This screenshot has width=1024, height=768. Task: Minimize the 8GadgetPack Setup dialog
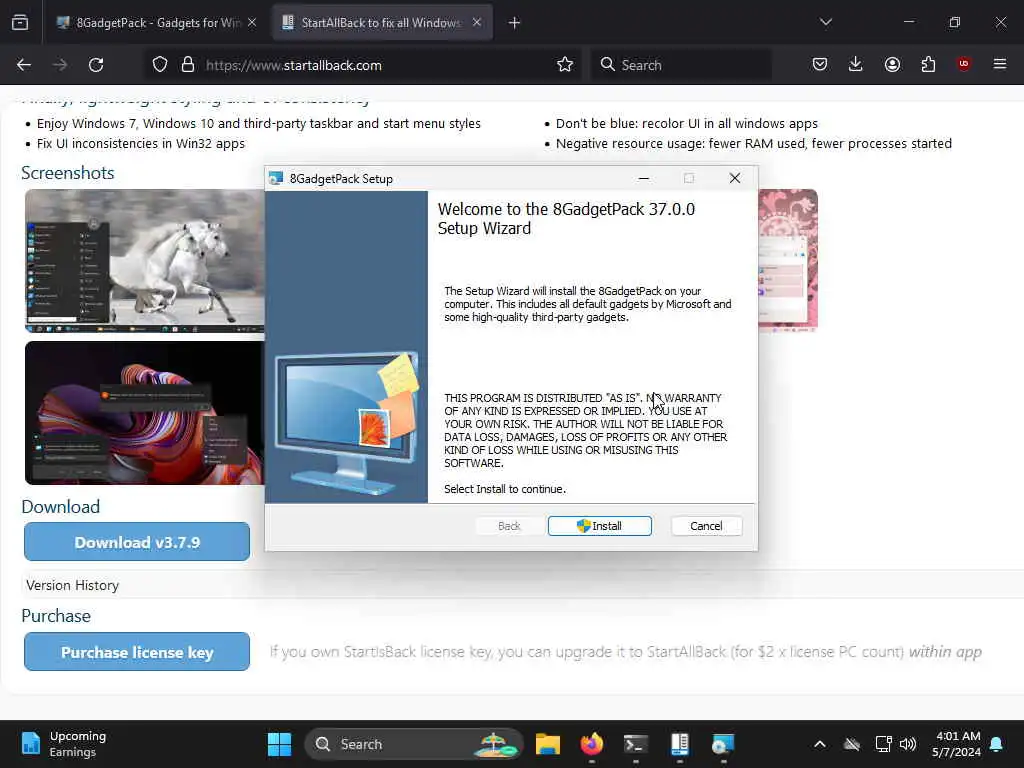click(x=643, y=178)
